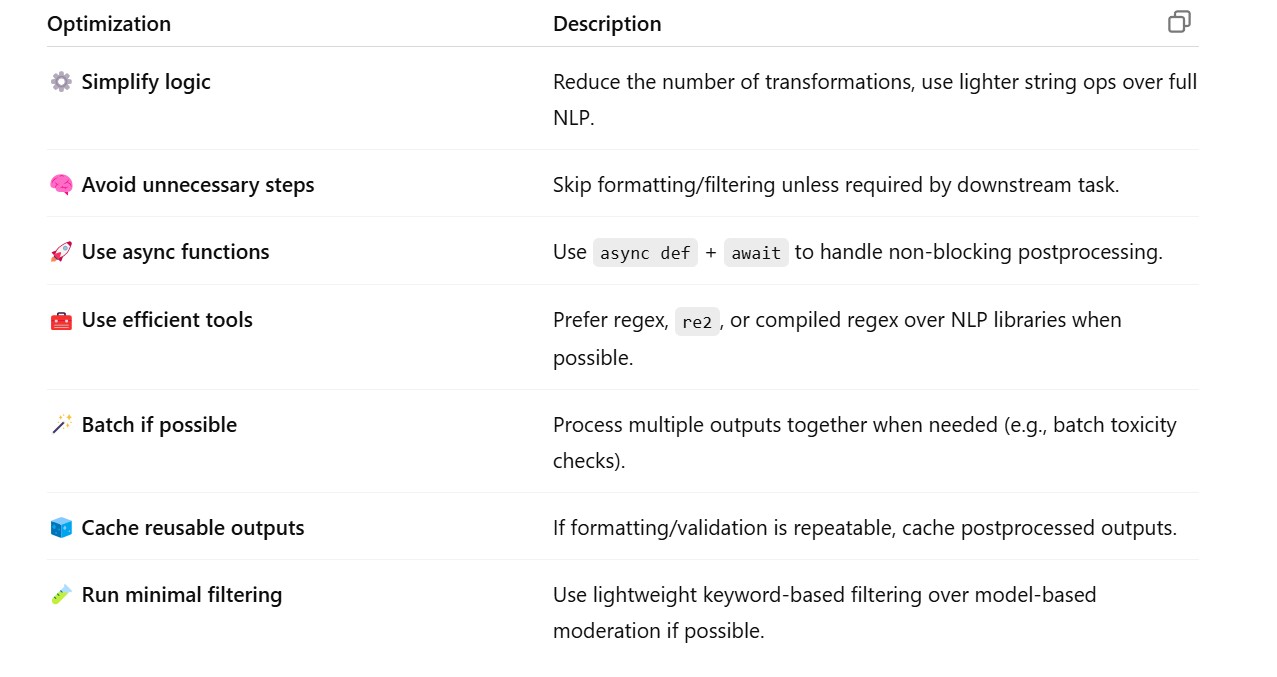The height and width of the screenshot is (677, 1277).
Task: Click the copy table icon
Action: tap(1179, 22)
